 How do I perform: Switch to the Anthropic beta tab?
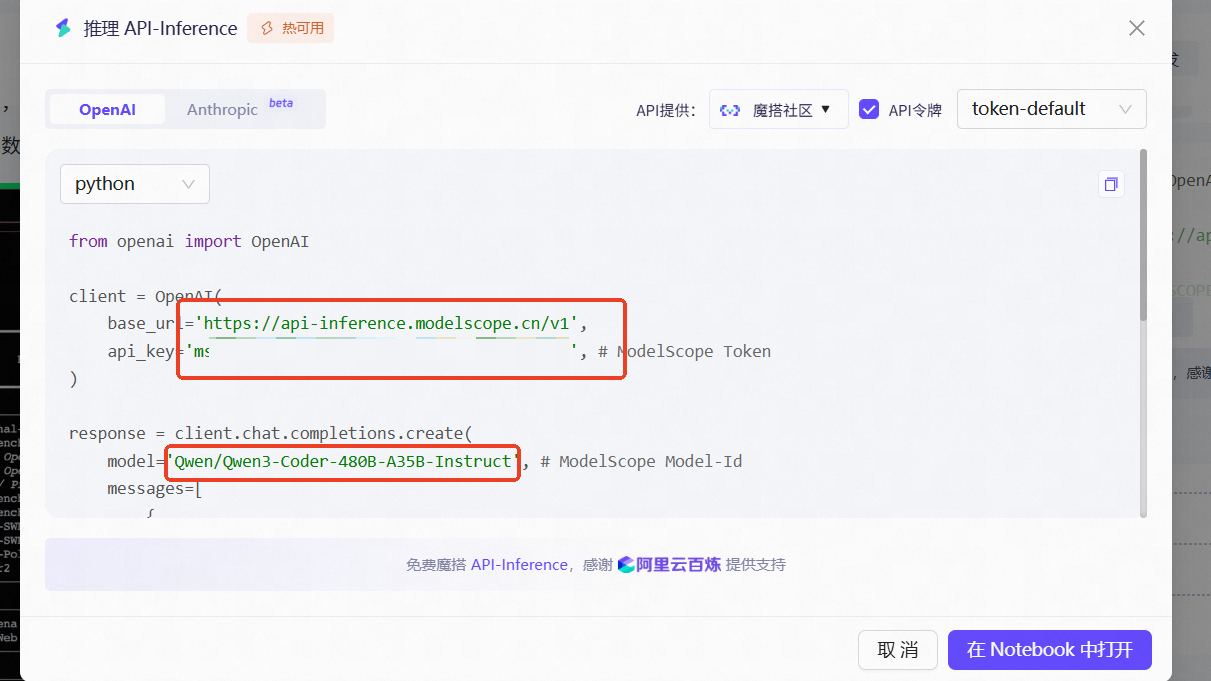[240, 109]
